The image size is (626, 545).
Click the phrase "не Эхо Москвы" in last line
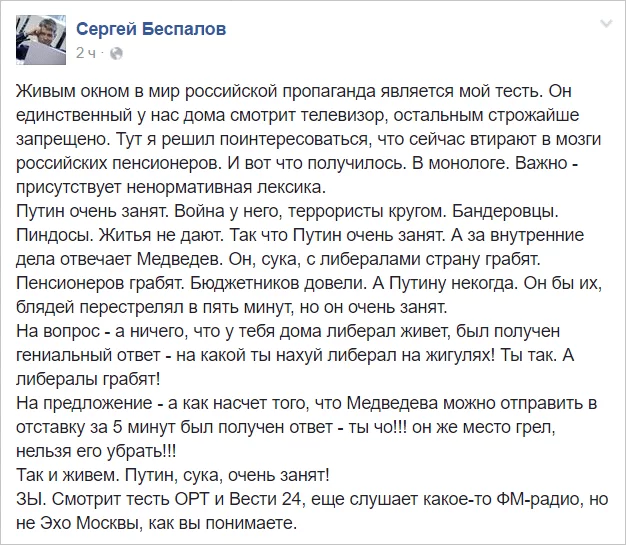pyautogui.click(x=79, y=523)
